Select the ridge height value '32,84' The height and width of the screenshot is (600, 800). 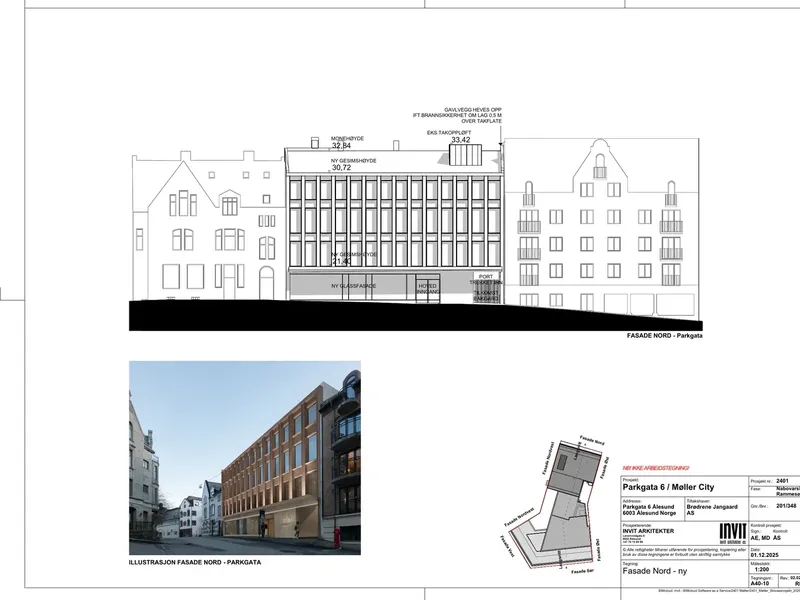tap(341, 145)
